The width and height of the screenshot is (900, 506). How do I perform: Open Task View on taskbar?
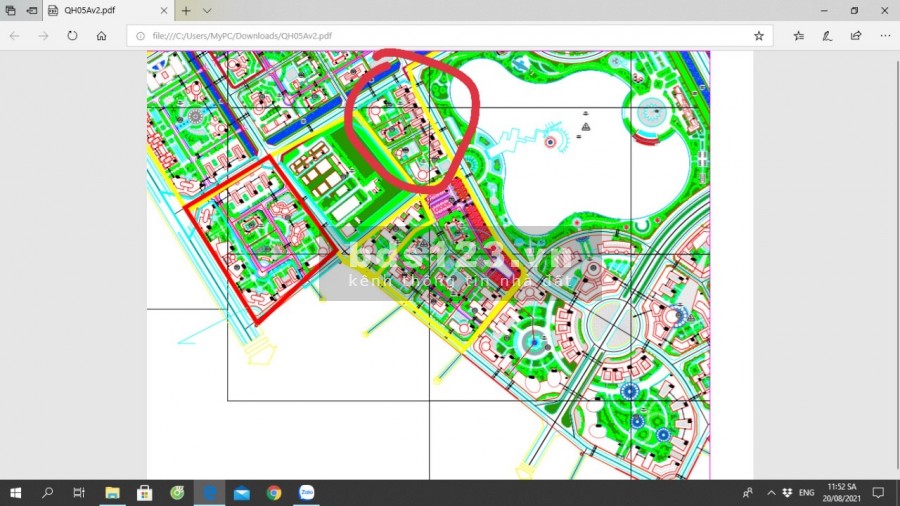(x=79, y=493)
